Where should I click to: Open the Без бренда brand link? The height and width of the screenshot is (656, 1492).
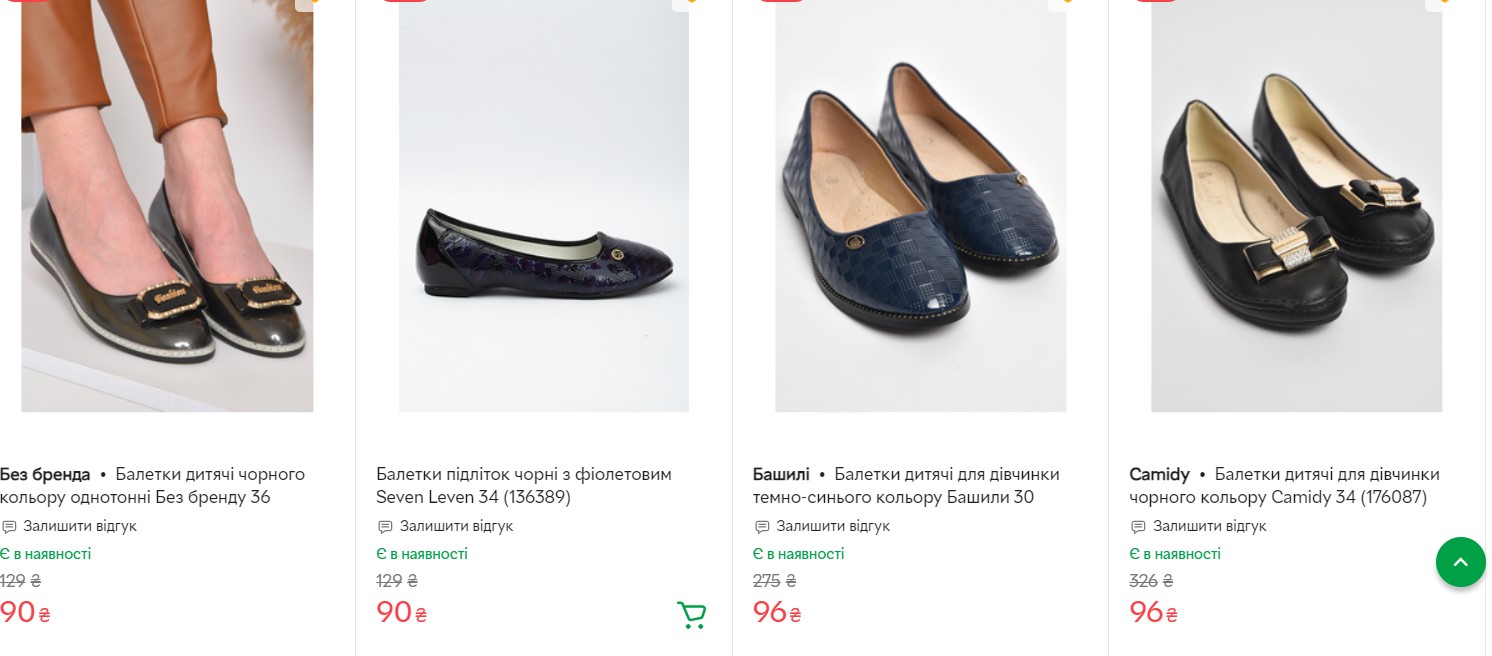(45, 474)
